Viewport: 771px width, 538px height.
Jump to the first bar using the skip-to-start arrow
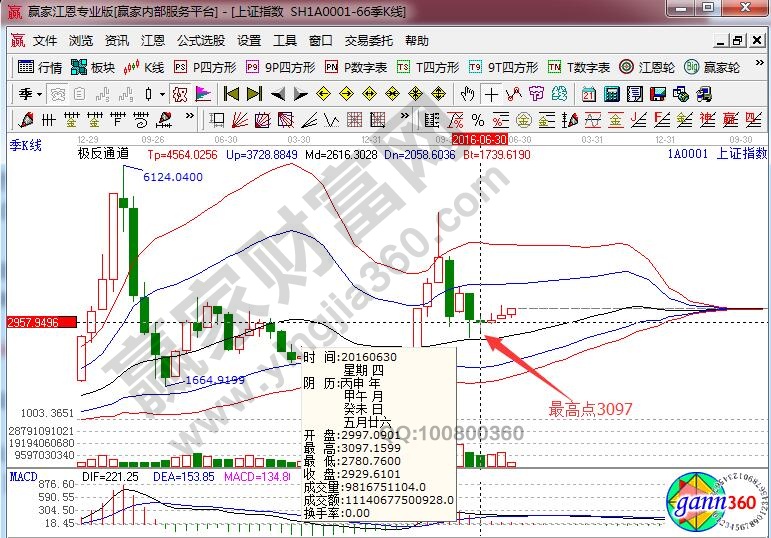coord(231,94)
